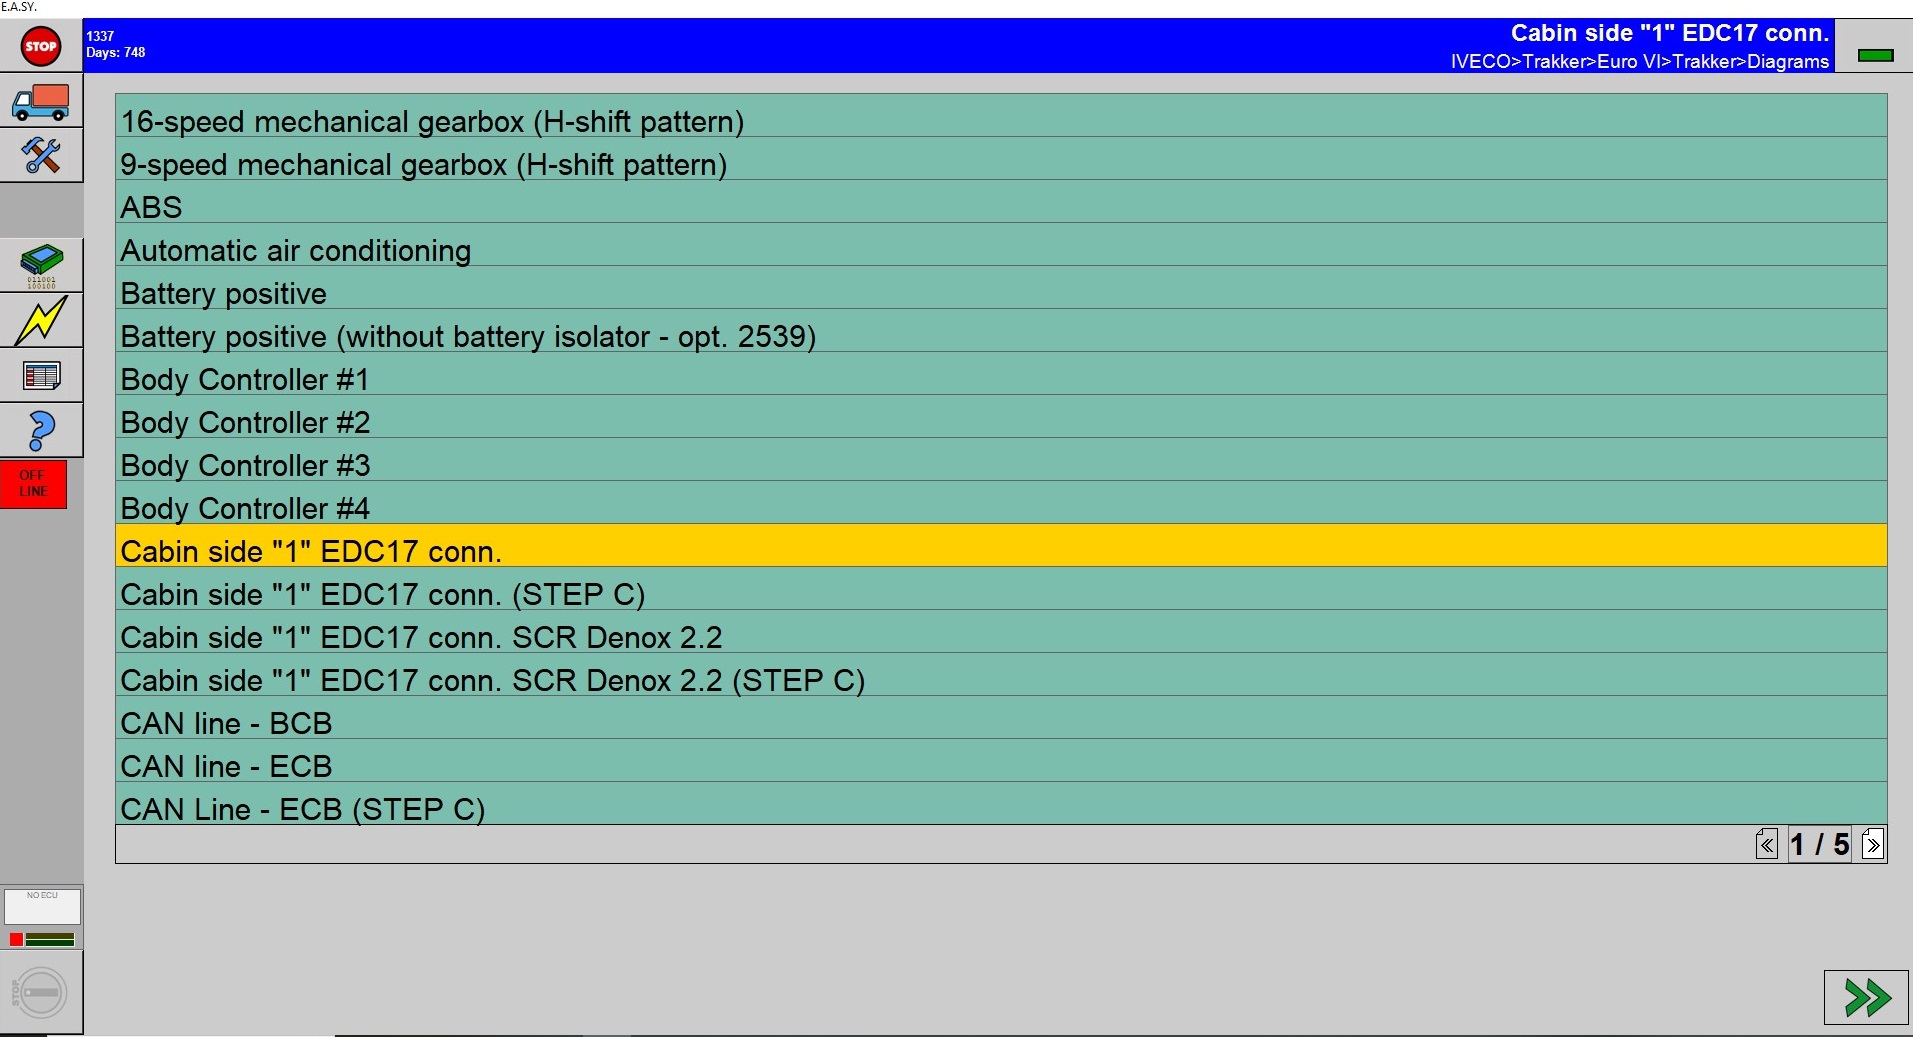
Task: Open Body Controller #3 diagram
Action: pos(1000,465)
